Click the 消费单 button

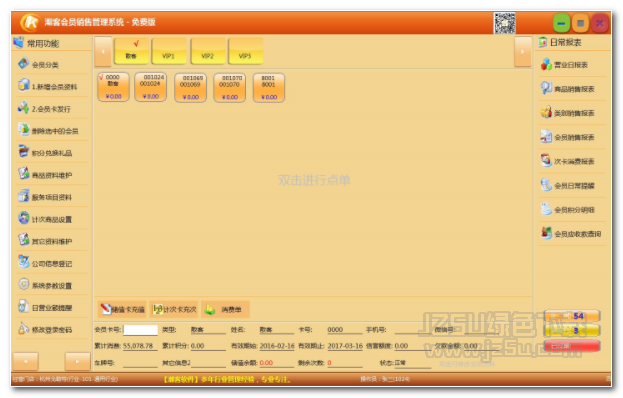225,309
